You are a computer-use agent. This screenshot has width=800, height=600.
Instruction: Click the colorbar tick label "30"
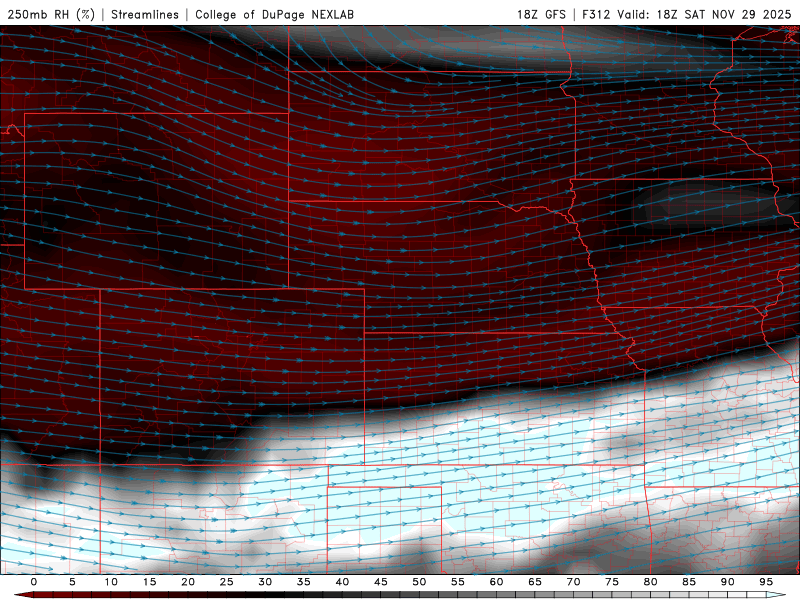[x=265, y=582]
